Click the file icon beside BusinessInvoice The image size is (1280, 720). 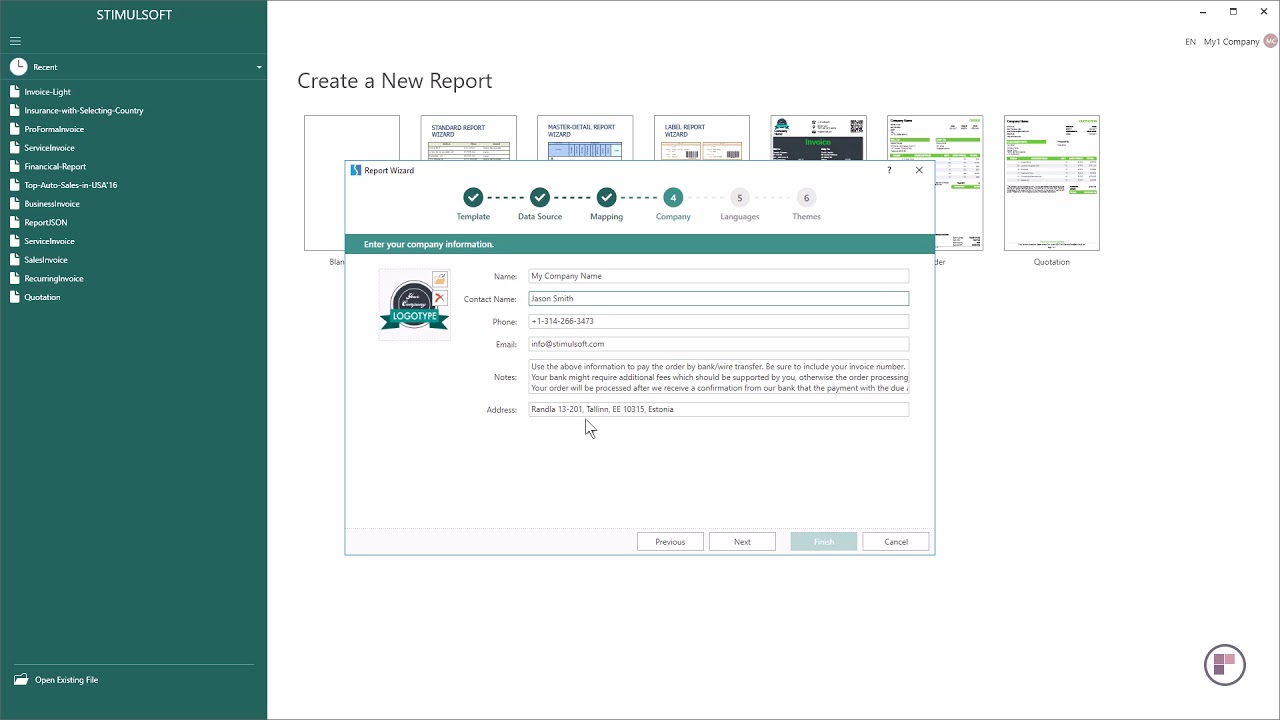click(15, 204)
